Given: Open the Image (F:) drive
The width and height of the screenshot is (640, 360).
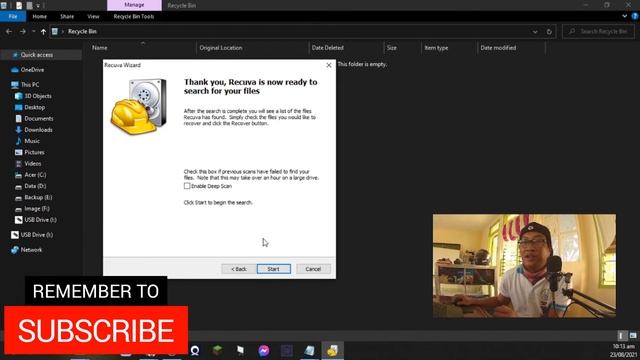Looking at the screenshot, I should tap(37, 209).
